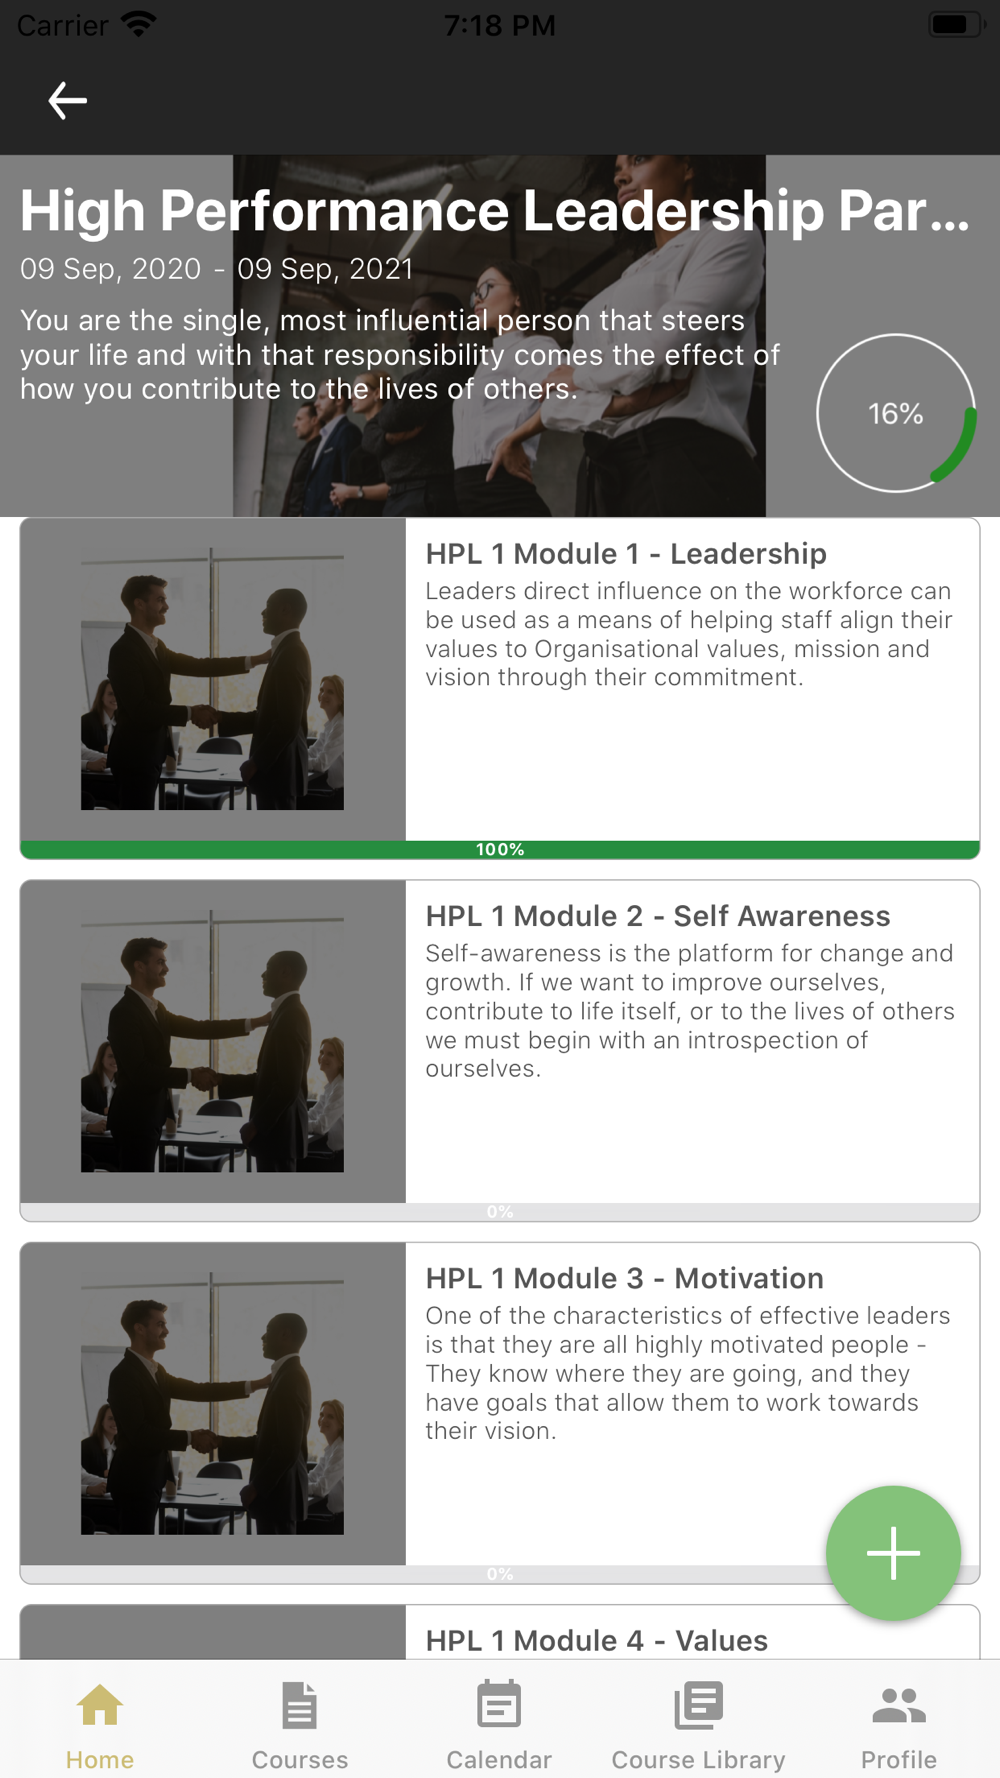Open the Calendar icon in bottom bar
This screenshot has width=1000, height=1778.
pos(499,1704)
